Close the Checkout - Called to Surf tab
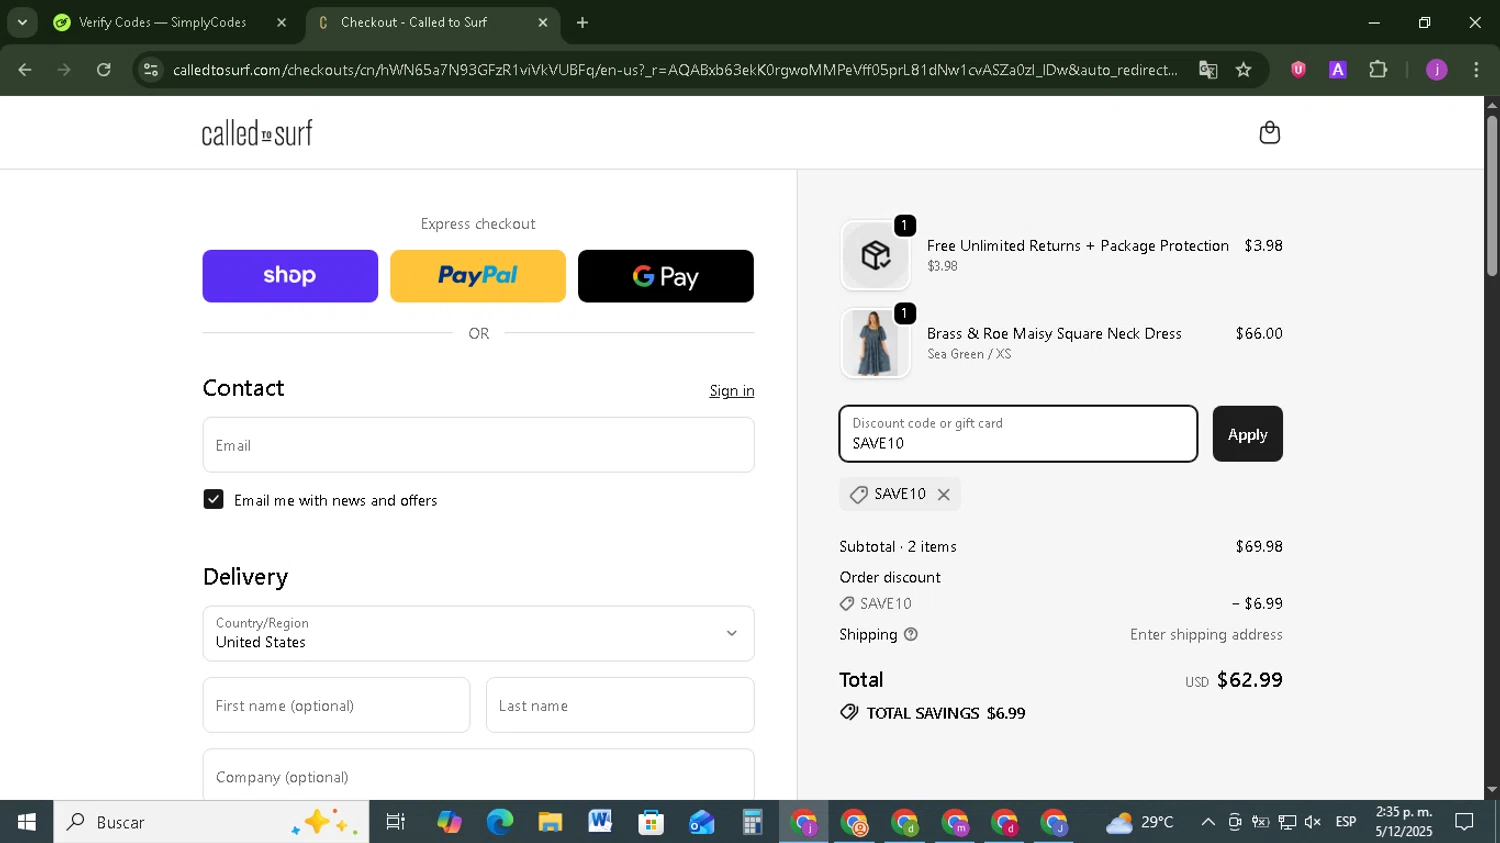This screenshot has height=843, width=1500. click(x=543, y=22)
